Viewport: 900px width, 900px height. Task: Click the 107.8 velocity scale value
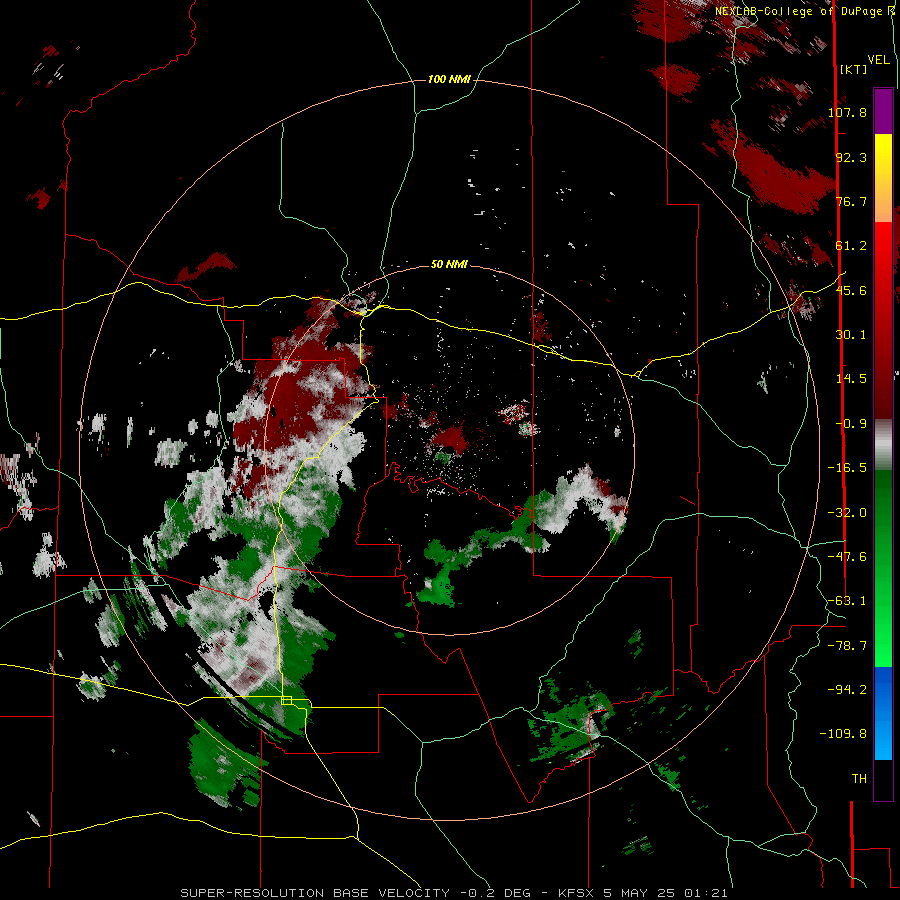coord(847,112)
